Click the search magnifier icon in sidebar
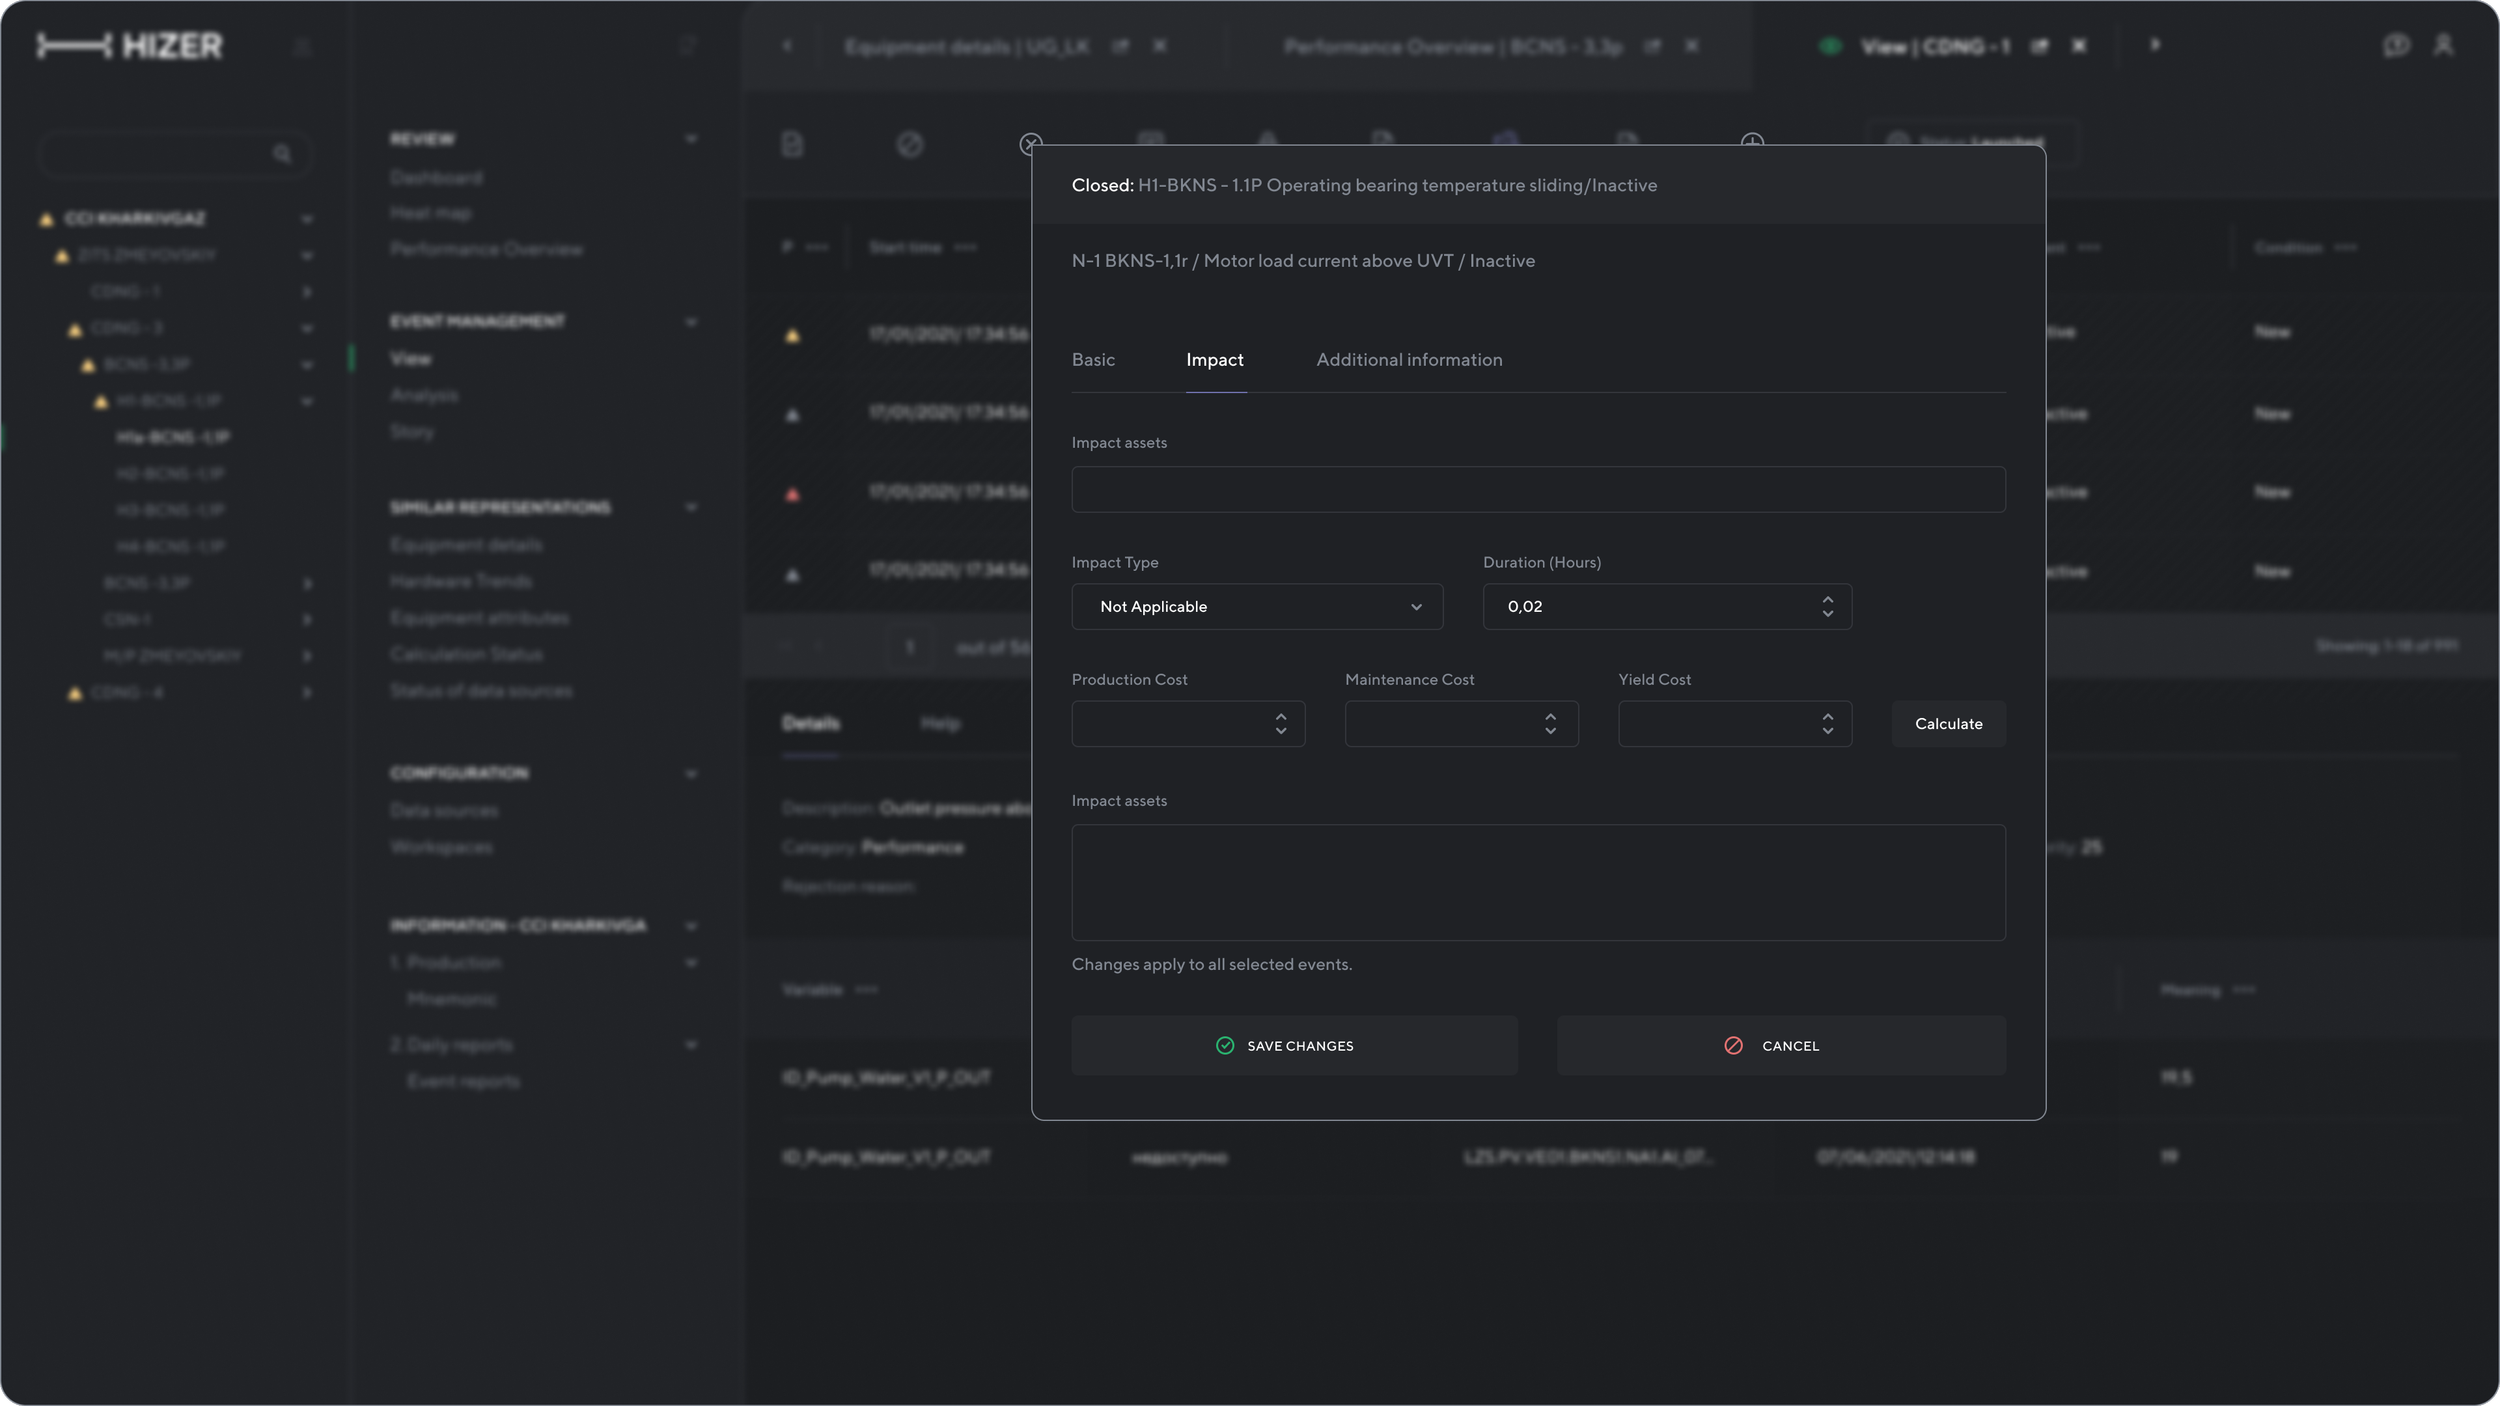This screenshot has height=1406, width=2500. pyautogui.click(x=282, y=153)
